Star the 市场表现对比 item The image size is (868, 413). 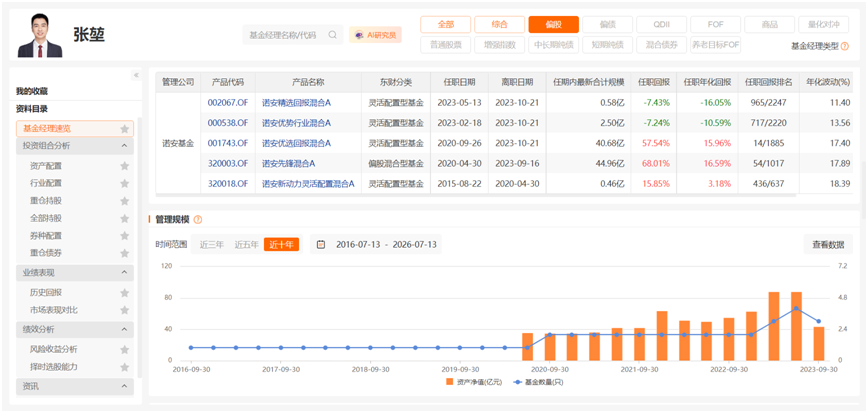pos(125,310)
